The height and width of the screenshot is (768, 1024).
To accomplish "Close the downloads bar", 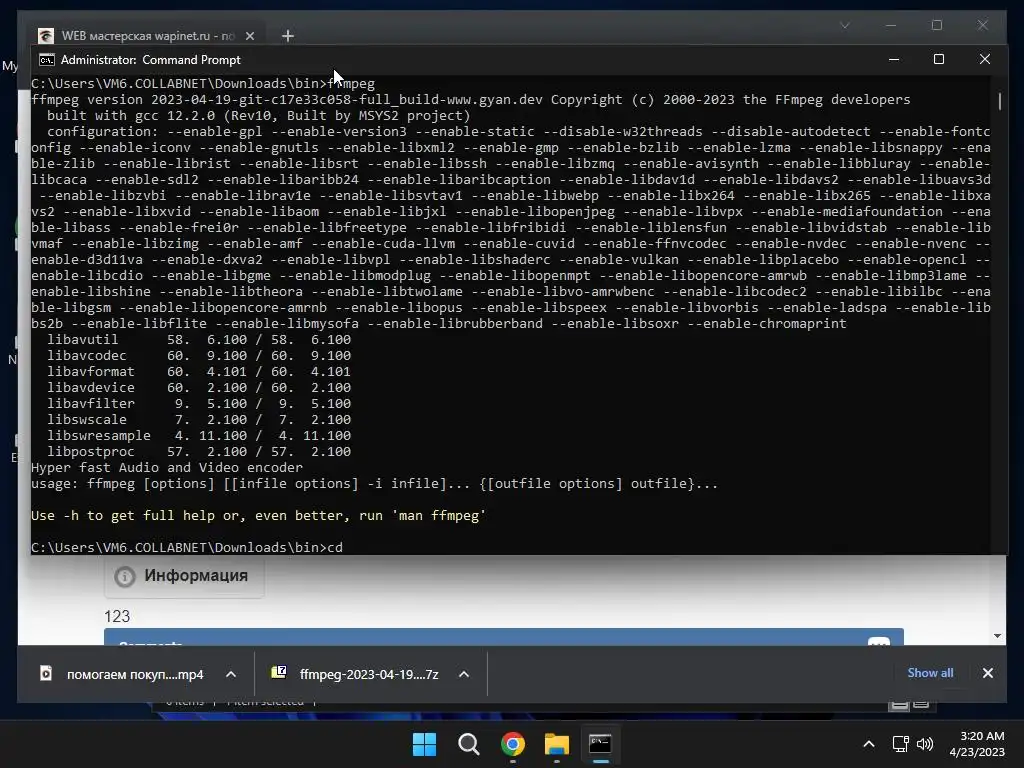I will [x=988, y=673].
